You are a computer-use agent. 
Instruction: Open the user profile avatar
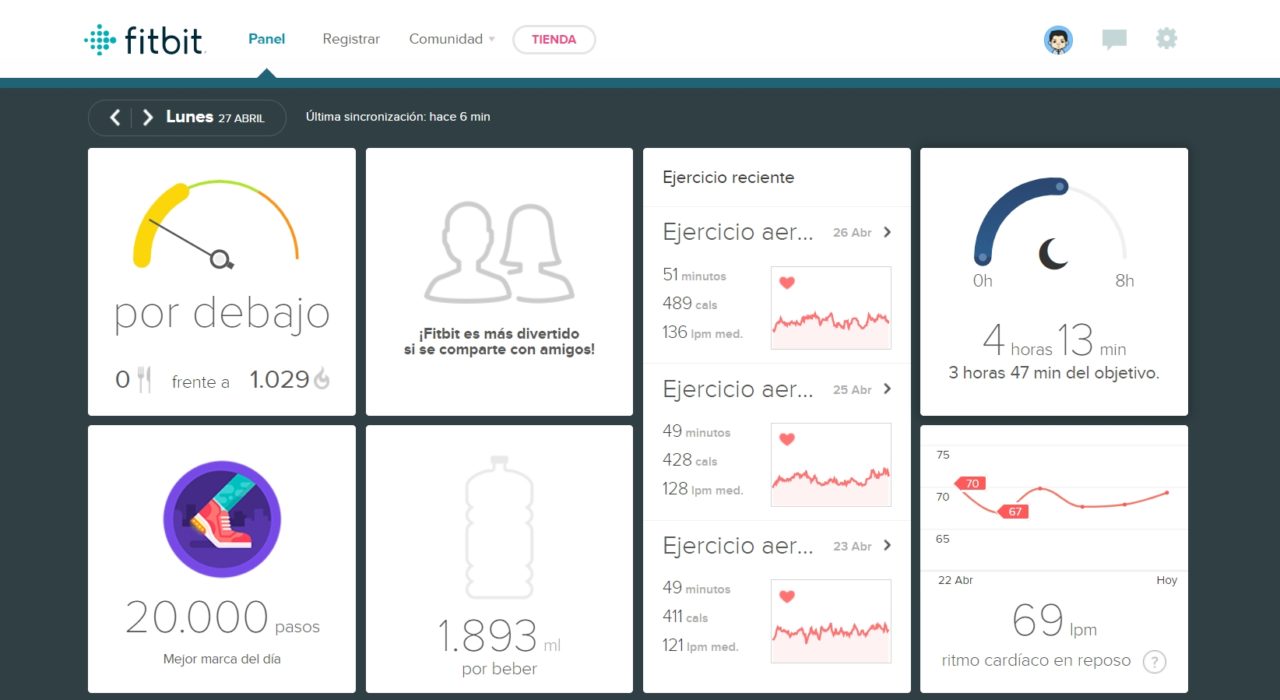point(1058,40)
